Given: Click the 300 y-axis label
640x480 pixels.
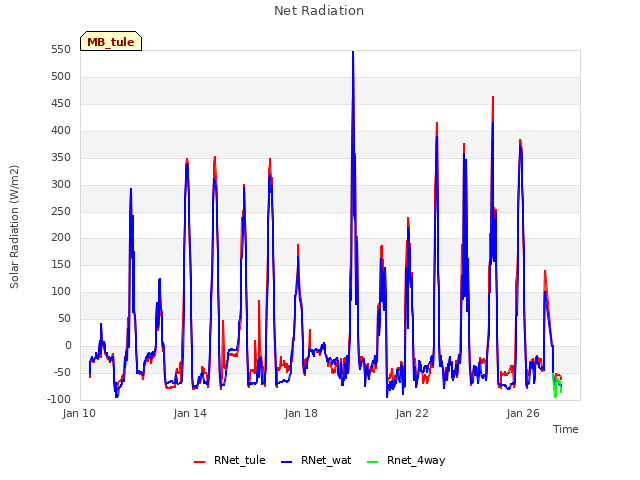Looking at the screenshot, I should click(x=61, y=184).
